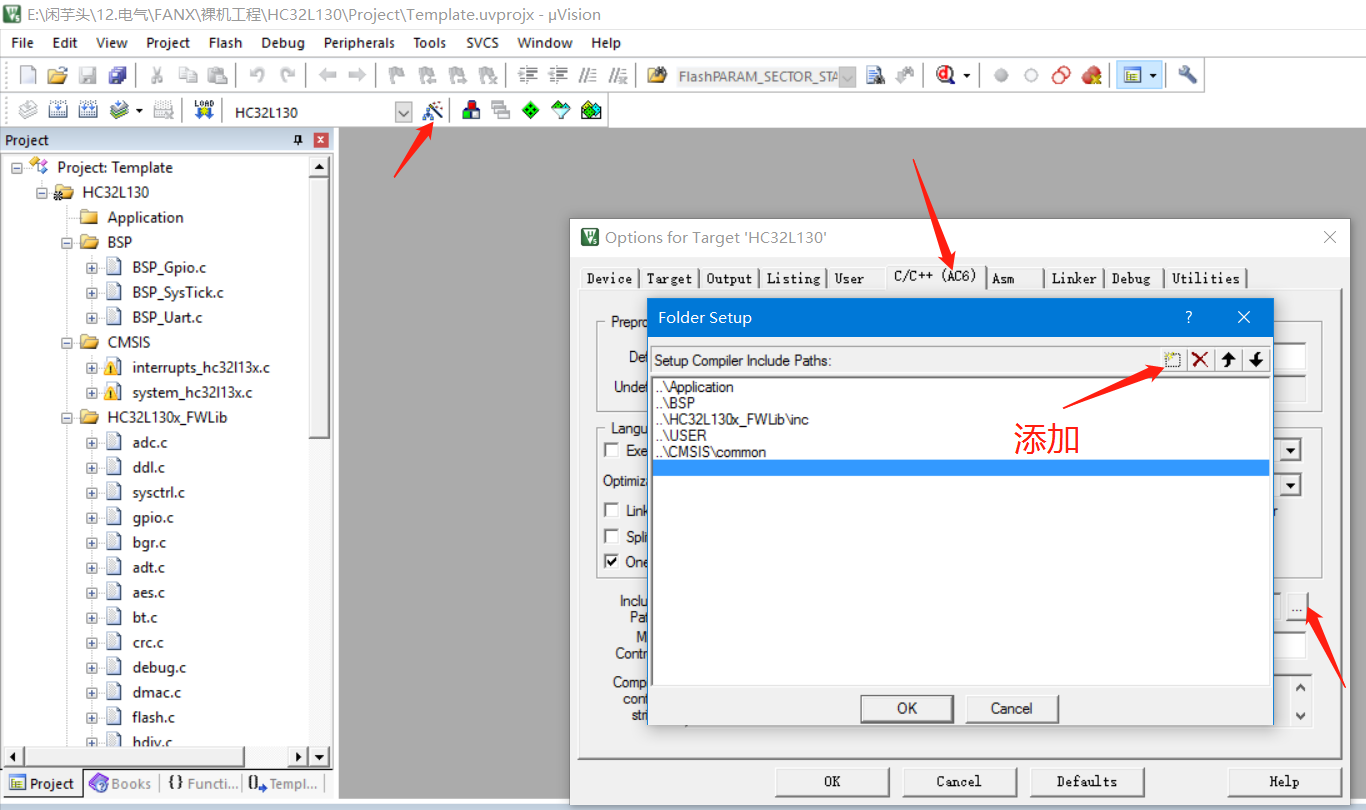Delete selected include path with red X
The image size is (1366, 810).
coord(1200,360)
